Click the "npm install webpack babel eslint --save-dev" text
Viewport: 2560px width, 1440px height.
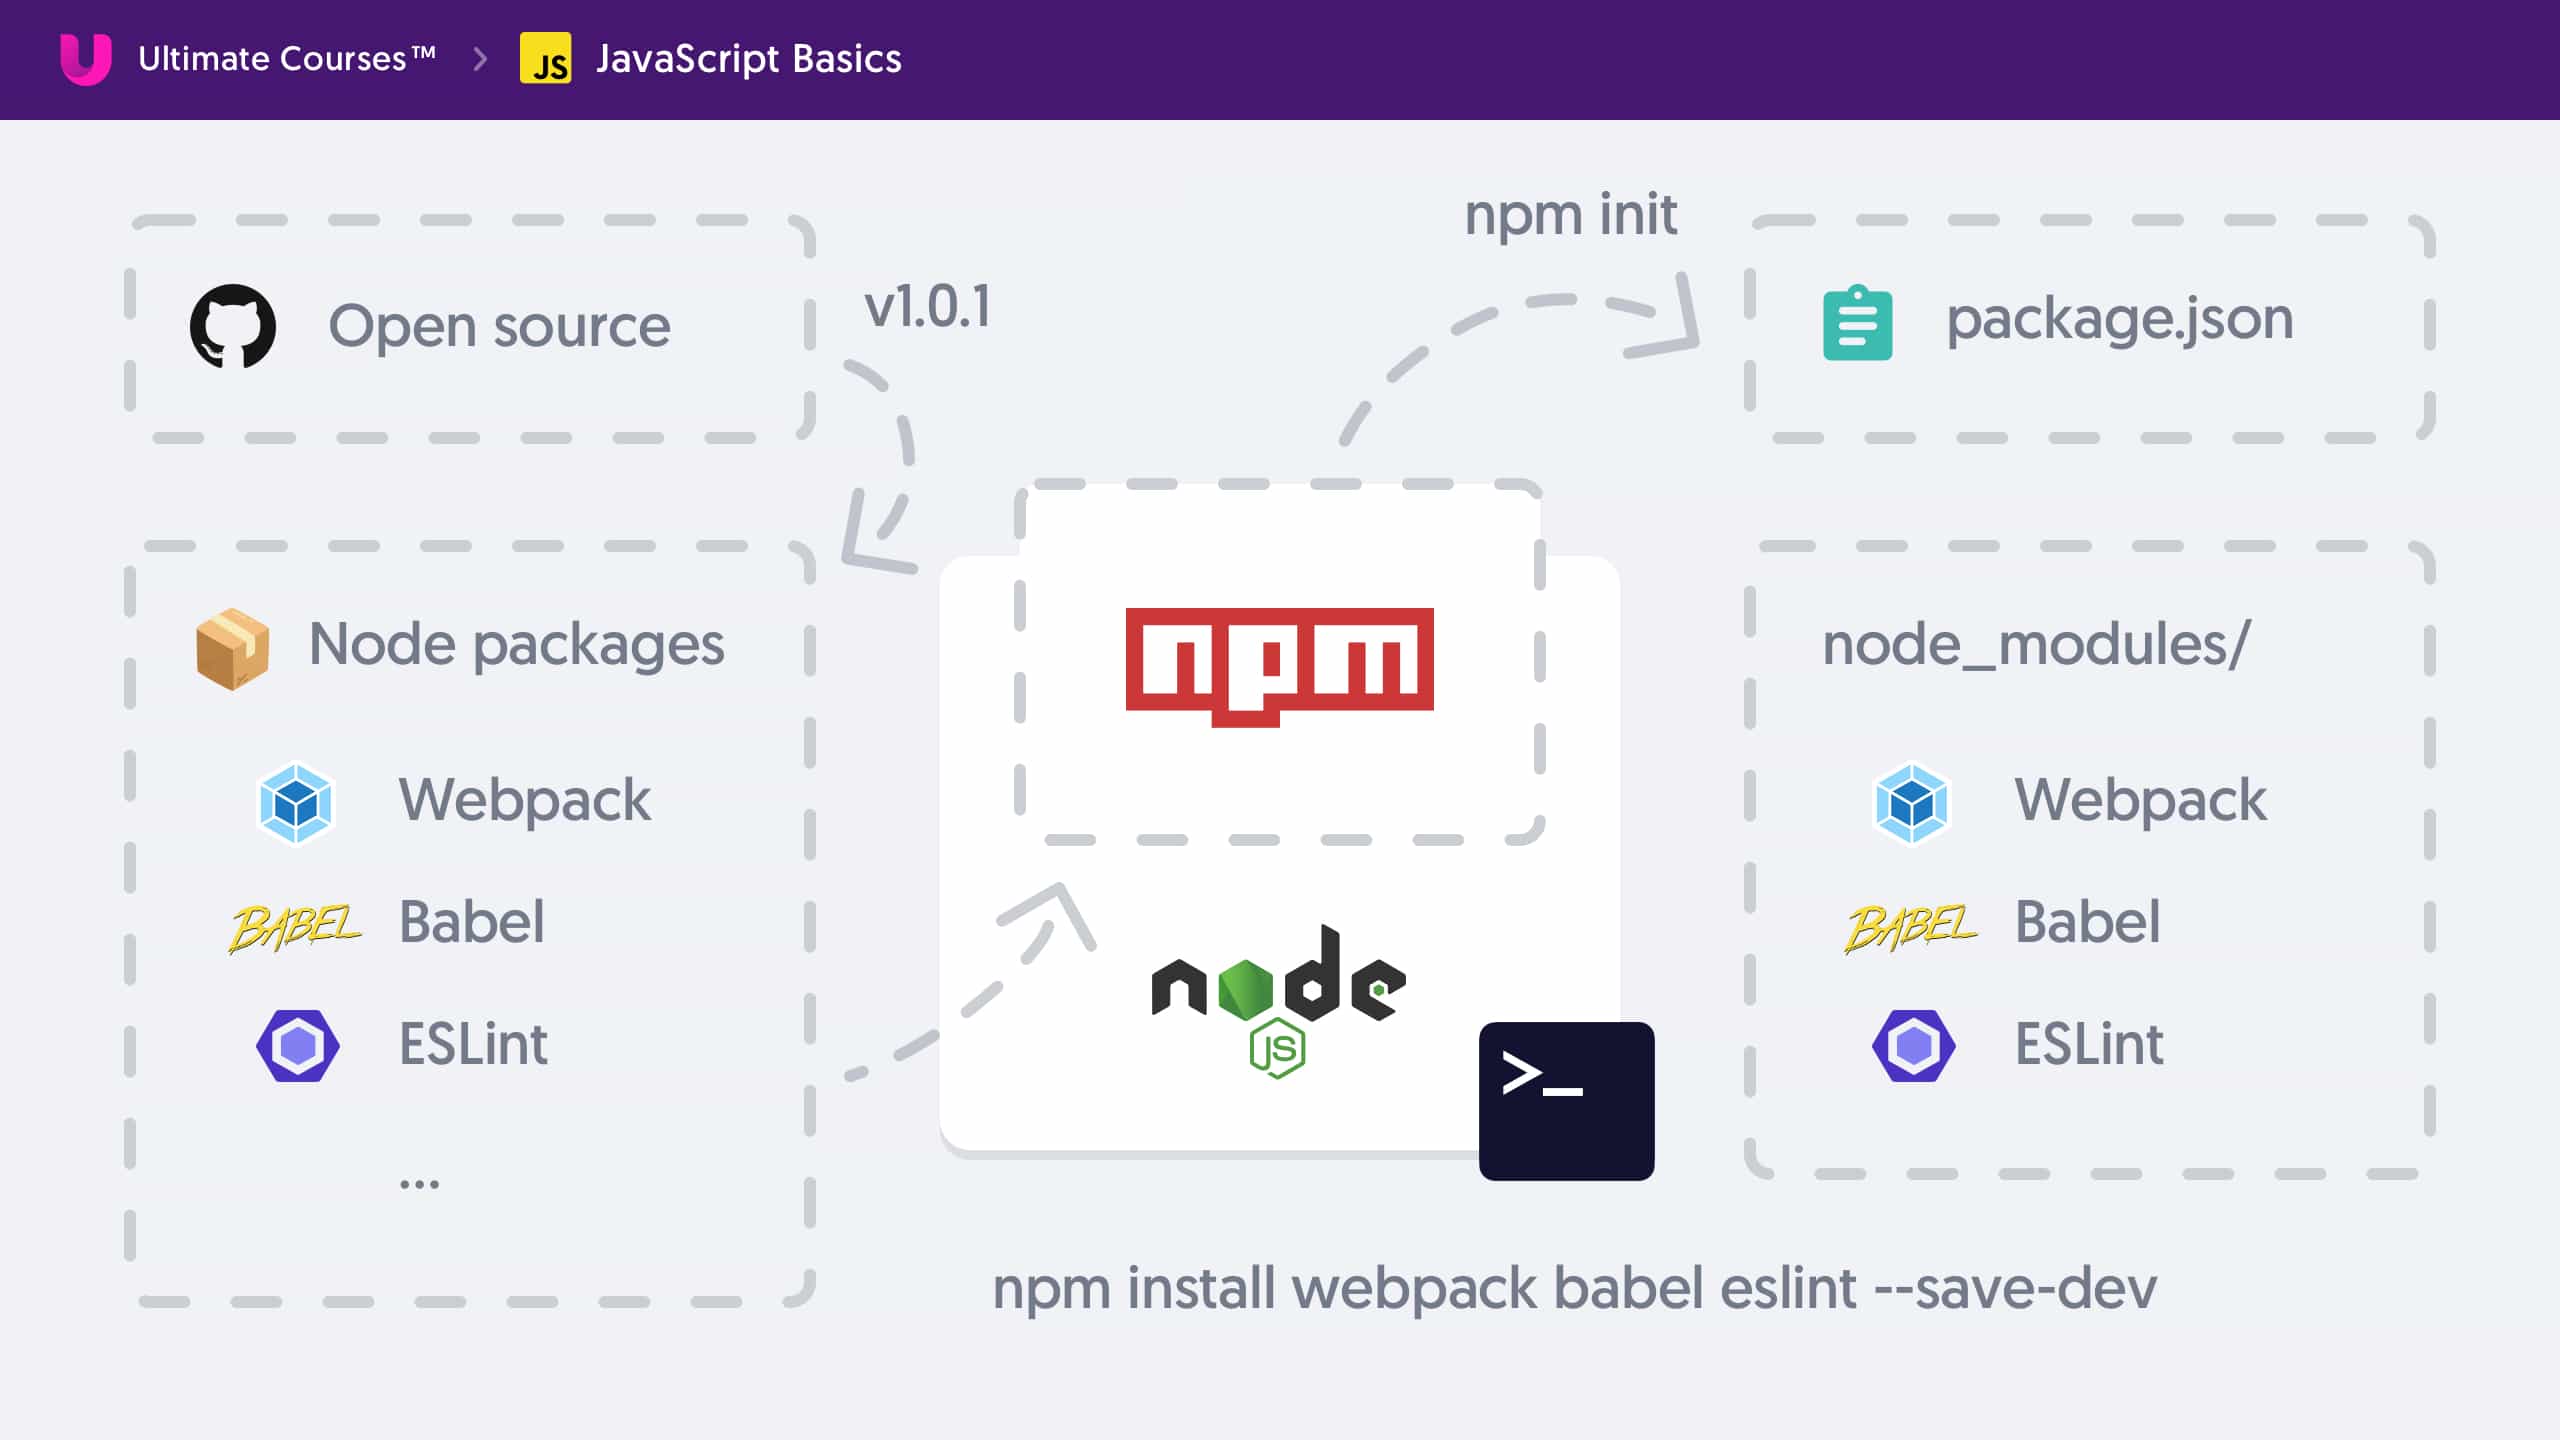point(1574,1290)
